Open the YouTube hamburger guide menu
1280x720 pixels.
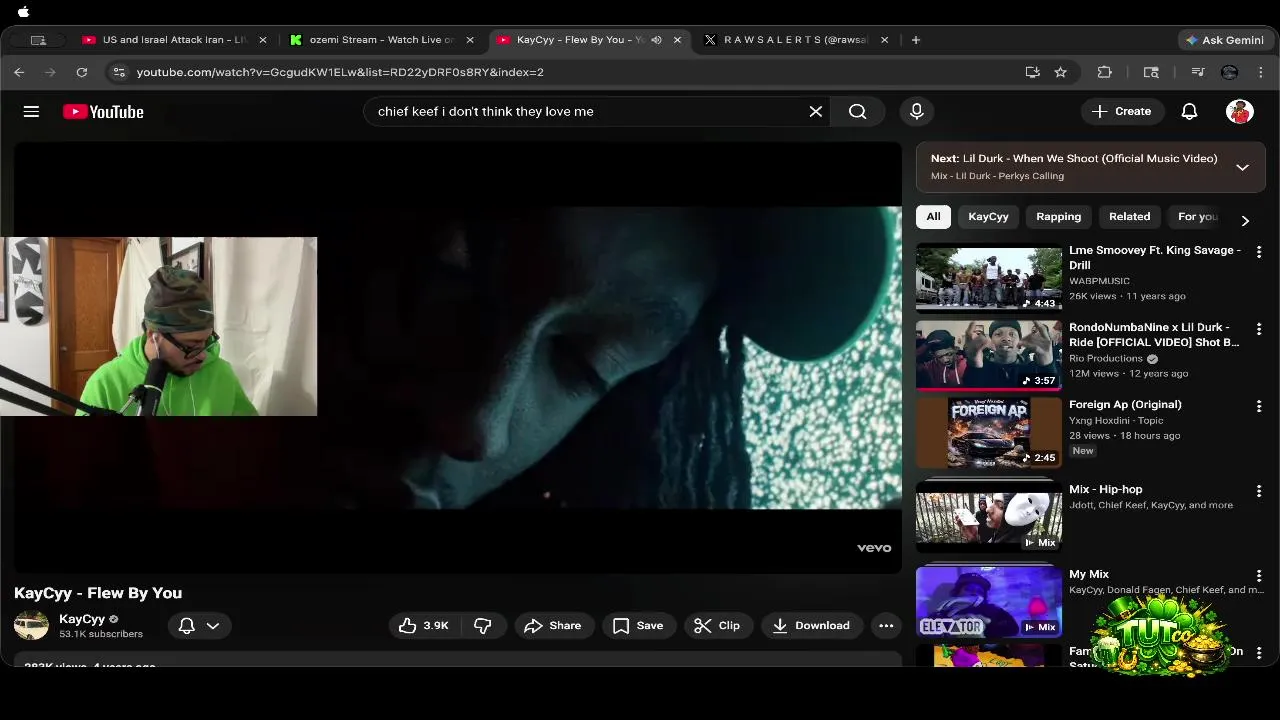pos(31,111)
